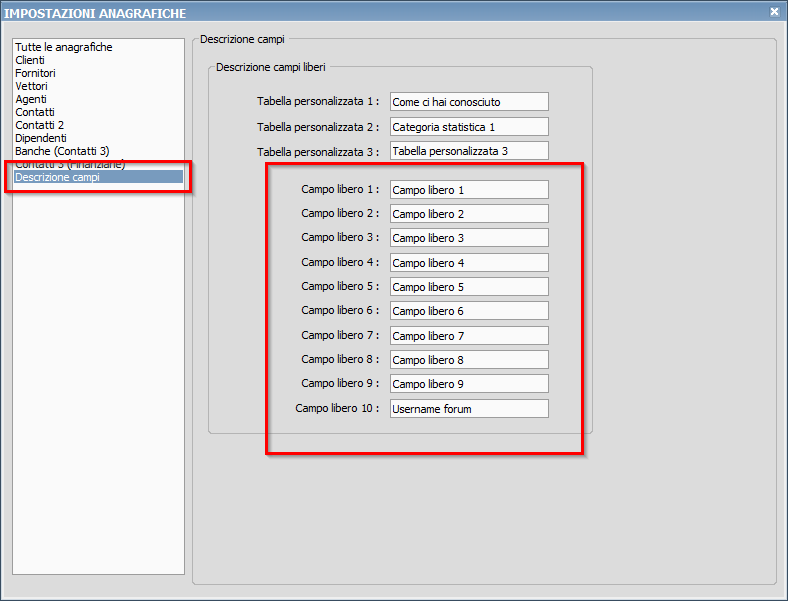This screenshot has width=788, height=601.
Task: Edit the 'Campo libero 3' text field
Action: click(x=469, y=238)
